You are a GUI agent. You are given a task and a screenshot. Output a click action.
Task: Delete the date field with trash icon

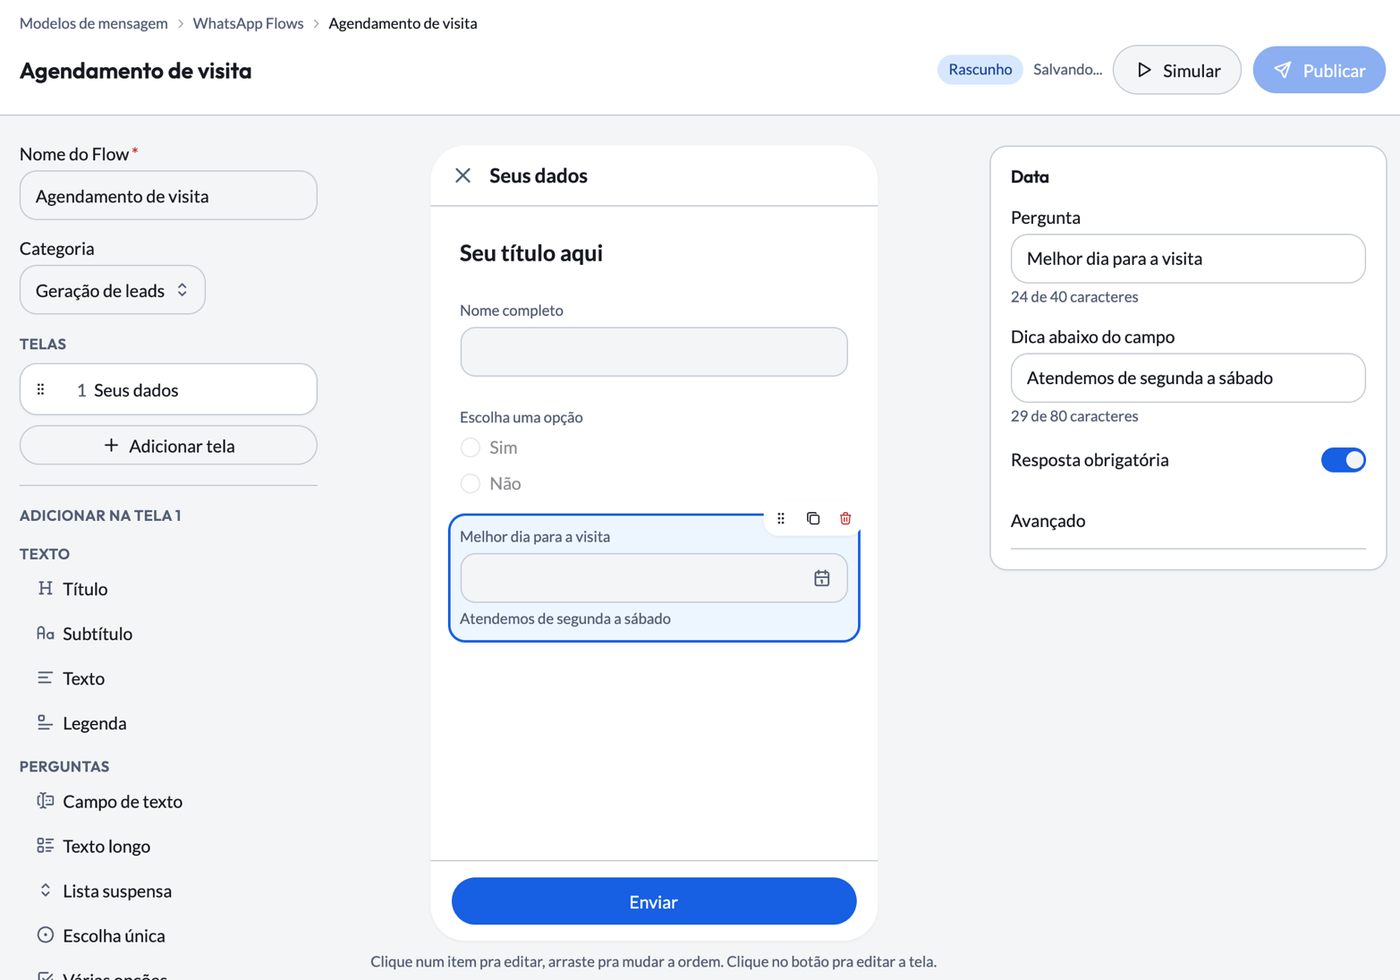click(x=846, y=518)
